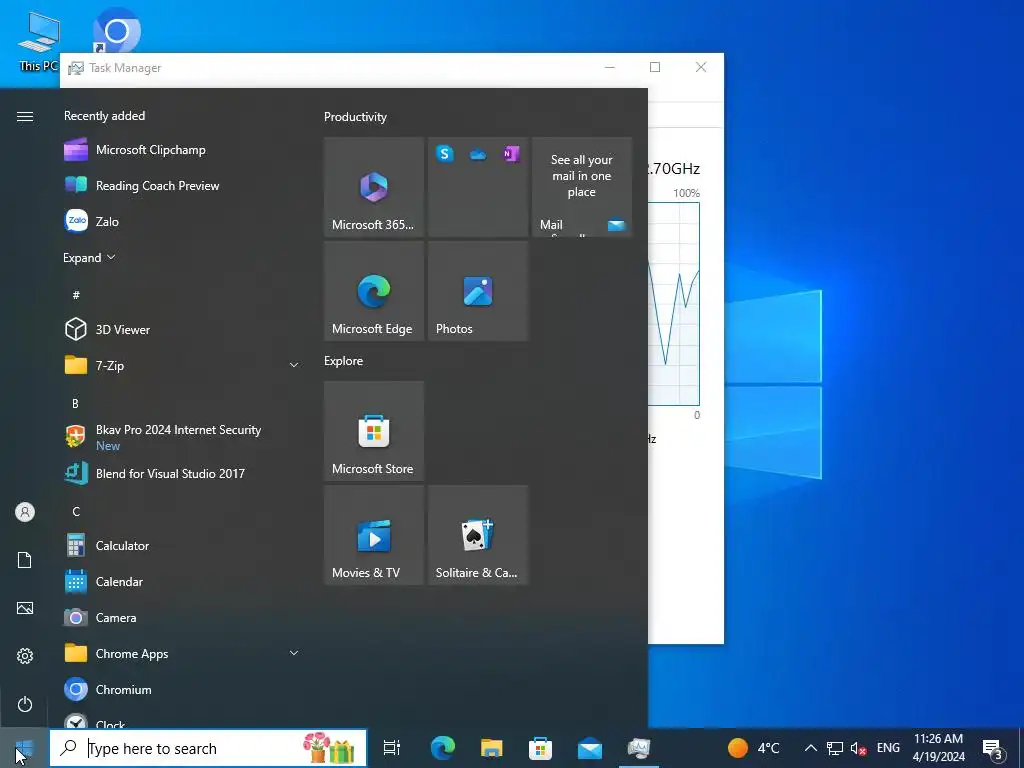1024x768 pixels.
Task: Click the Start button
Action: pos(24,748)
